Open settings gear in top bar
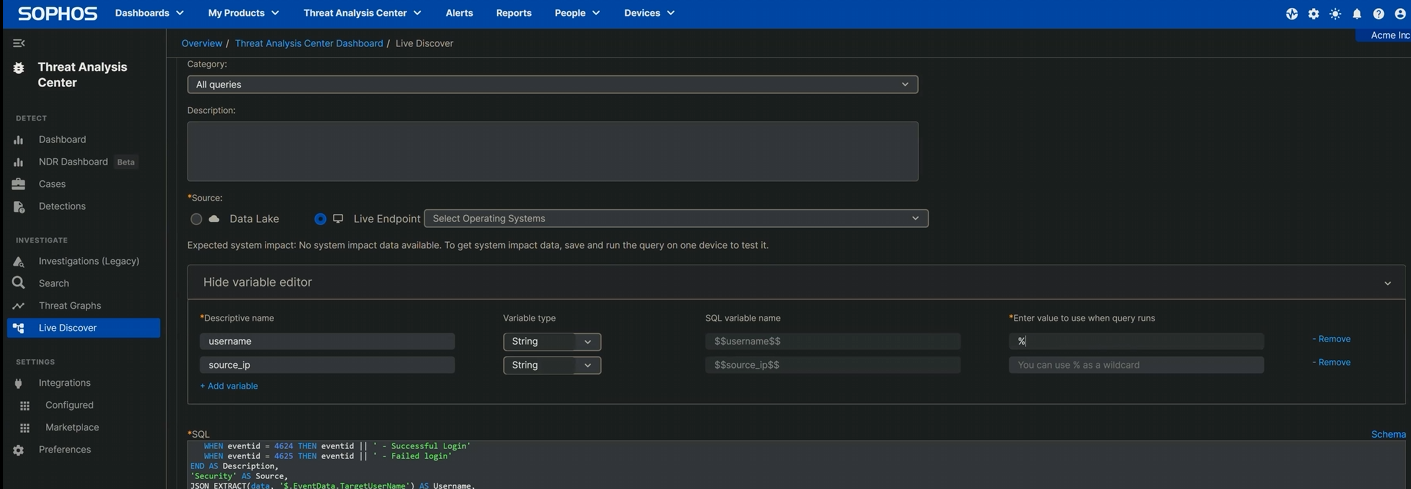This screenshot has height=489, width=1411. point(1314,14)
